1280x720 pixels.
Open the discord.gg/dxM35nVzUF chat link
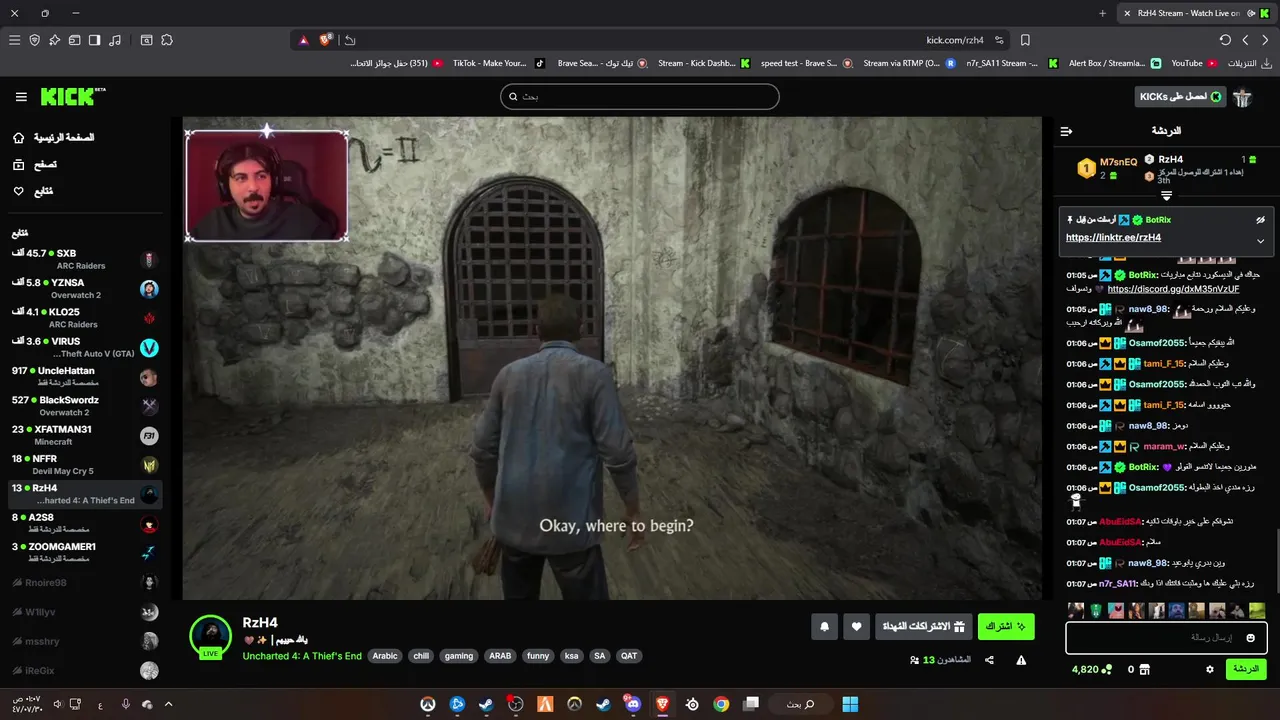click(x=1173, y=289)
